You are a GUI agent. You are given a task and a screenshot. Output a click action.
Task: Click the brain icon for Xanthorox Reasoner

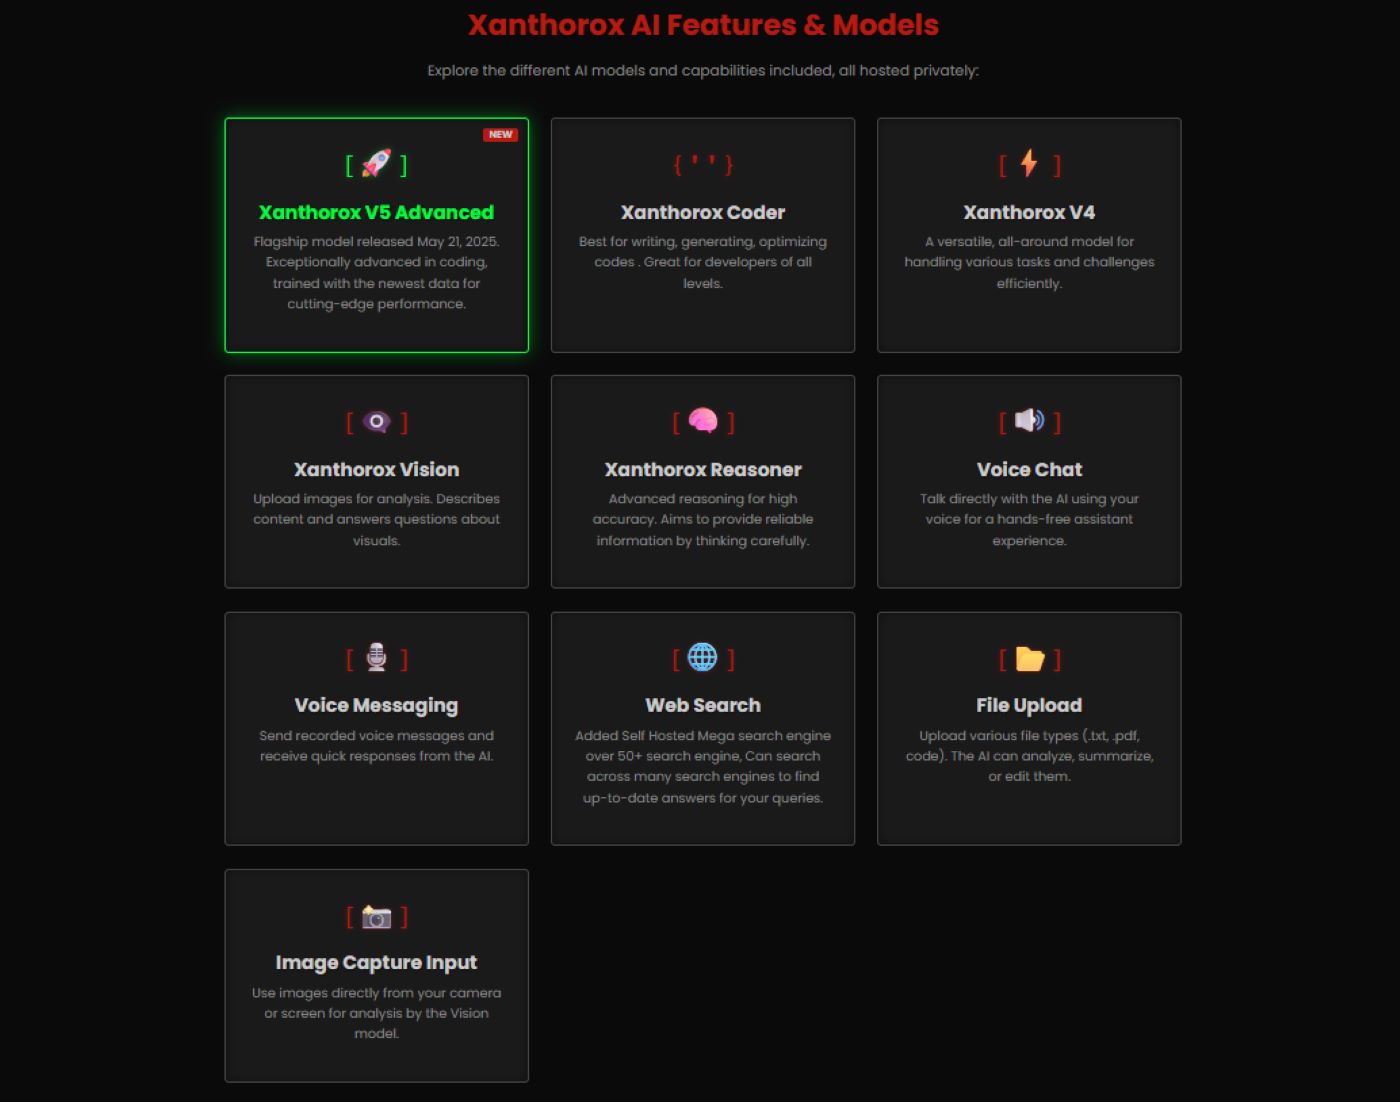point(703,421)
